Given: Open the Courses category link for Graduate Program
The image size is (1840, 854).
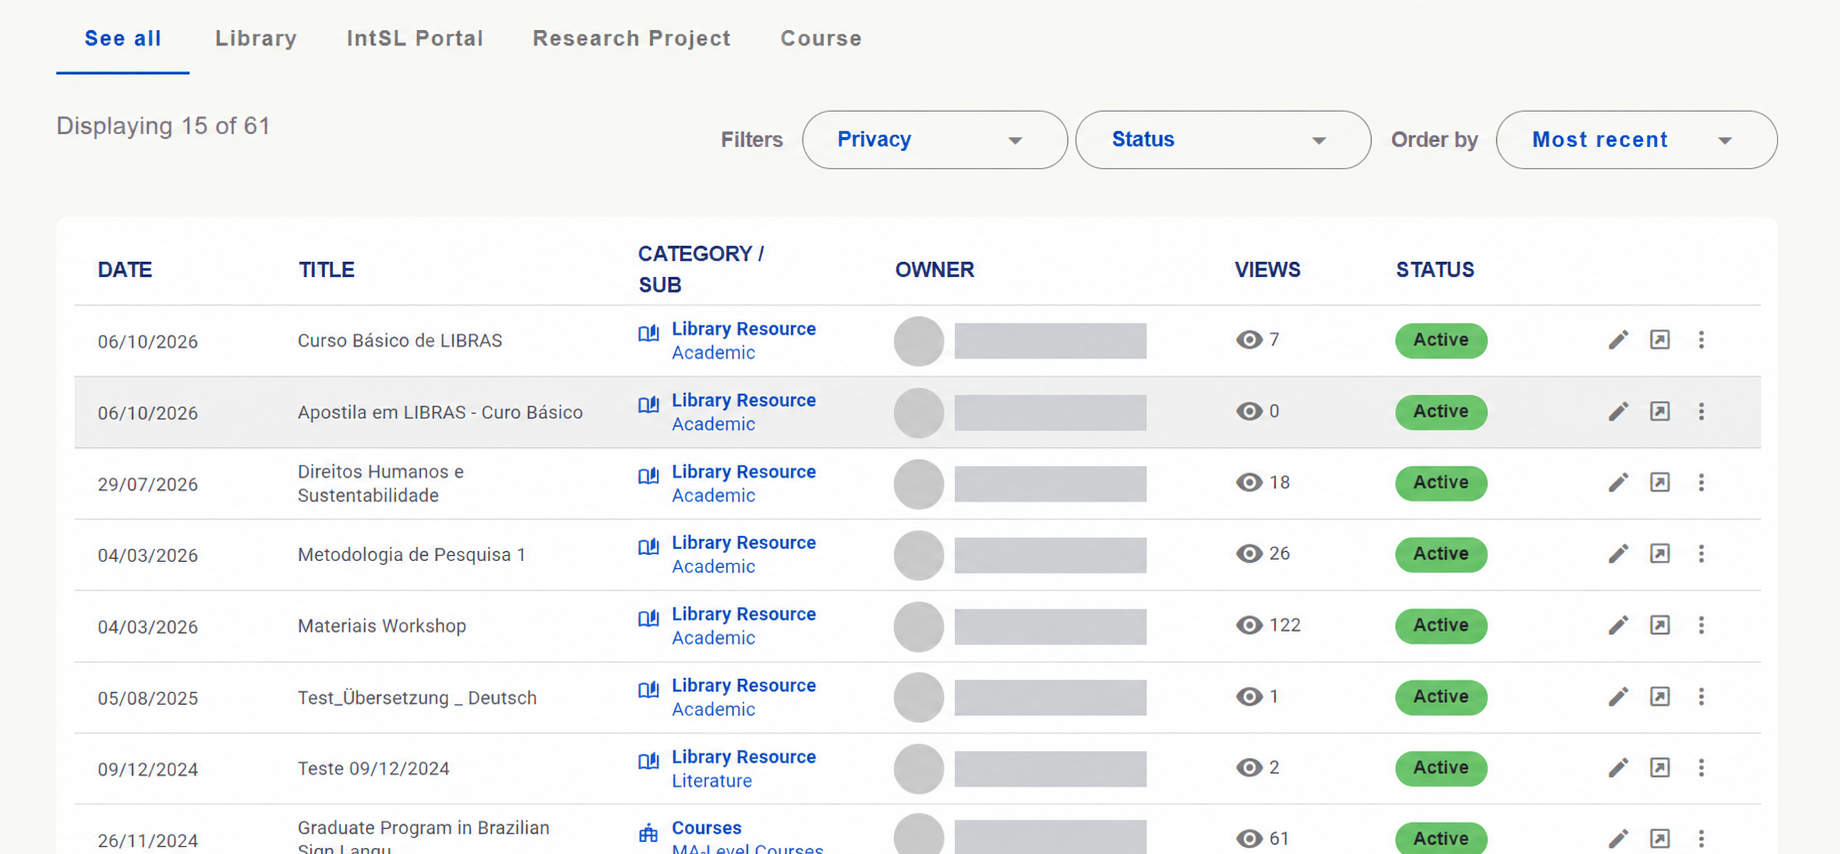Looking at the screenshot, I should pyautogui.click(x=707, y=828).
